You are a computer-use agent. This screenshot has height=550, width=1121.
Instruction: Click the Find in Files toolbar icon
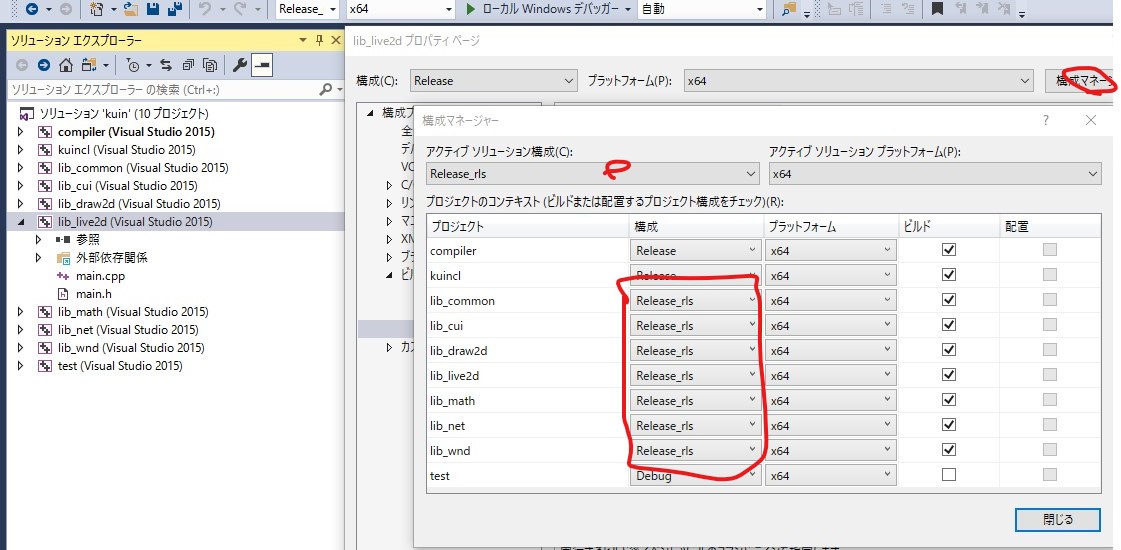tap(789, 9)
